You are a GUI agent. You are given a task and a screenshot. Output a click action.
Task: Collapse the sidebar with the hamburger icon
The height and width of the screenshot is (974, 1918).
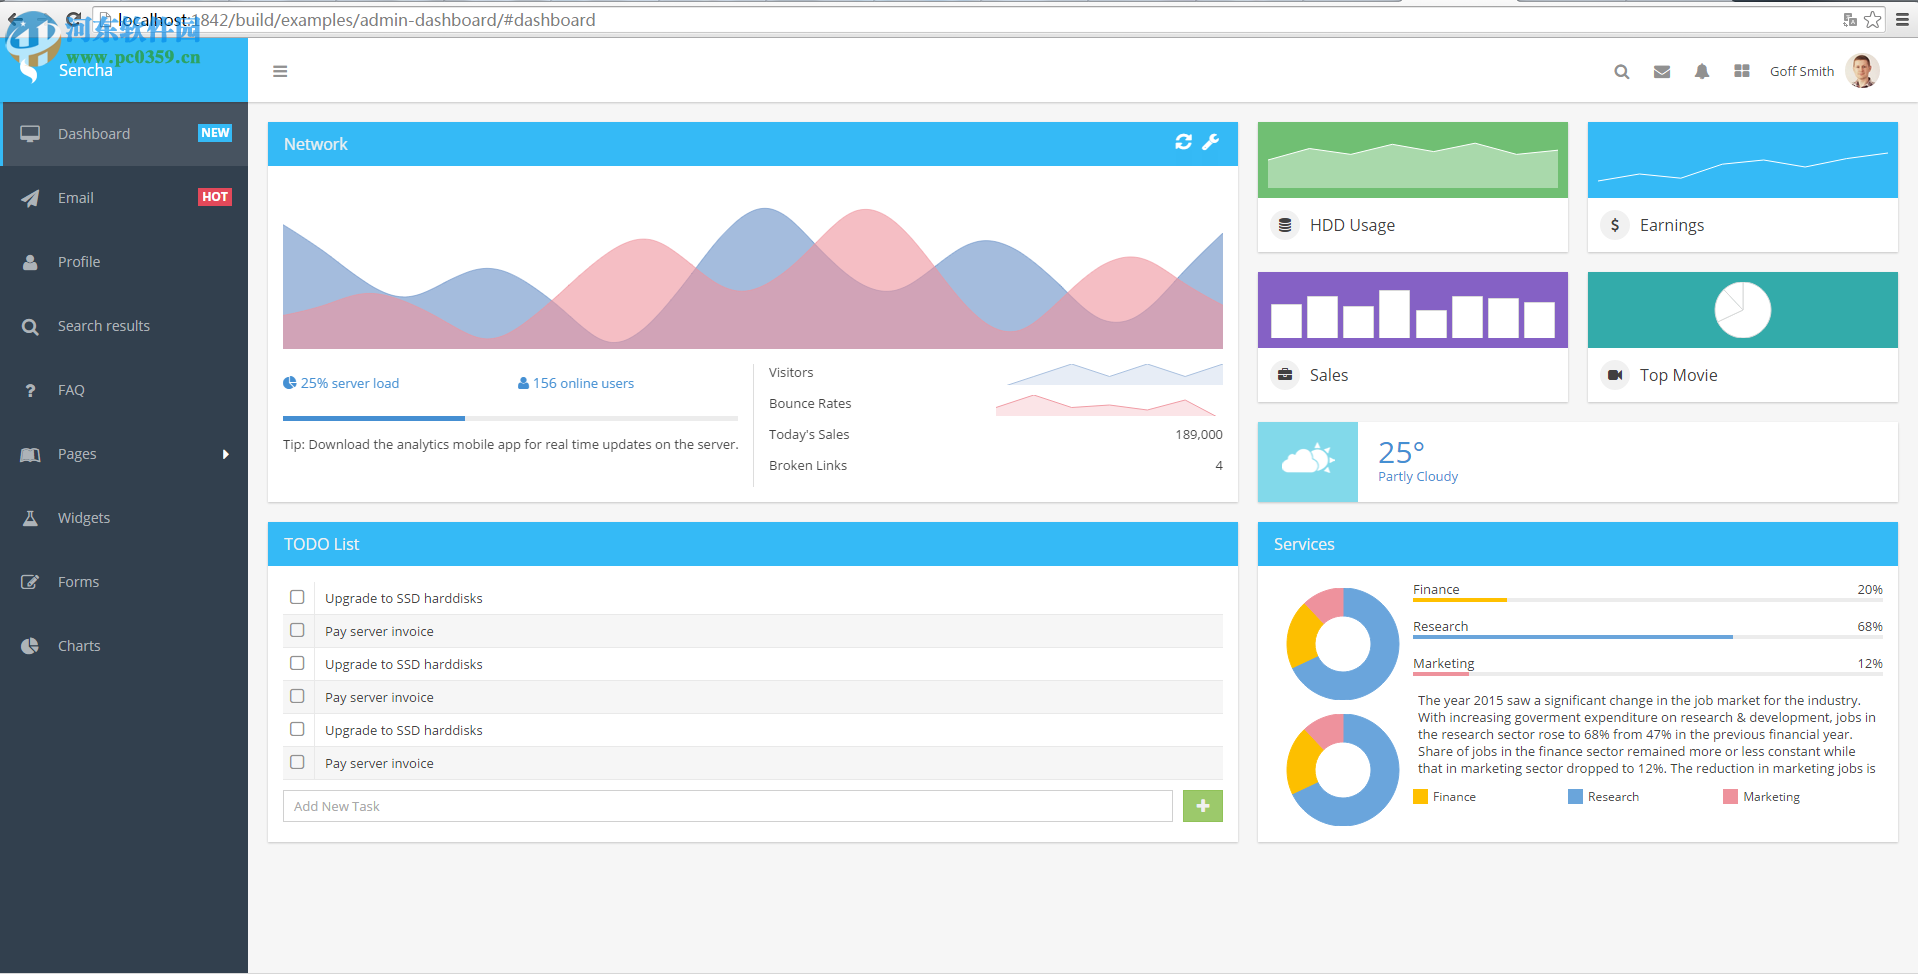point(280,71)
